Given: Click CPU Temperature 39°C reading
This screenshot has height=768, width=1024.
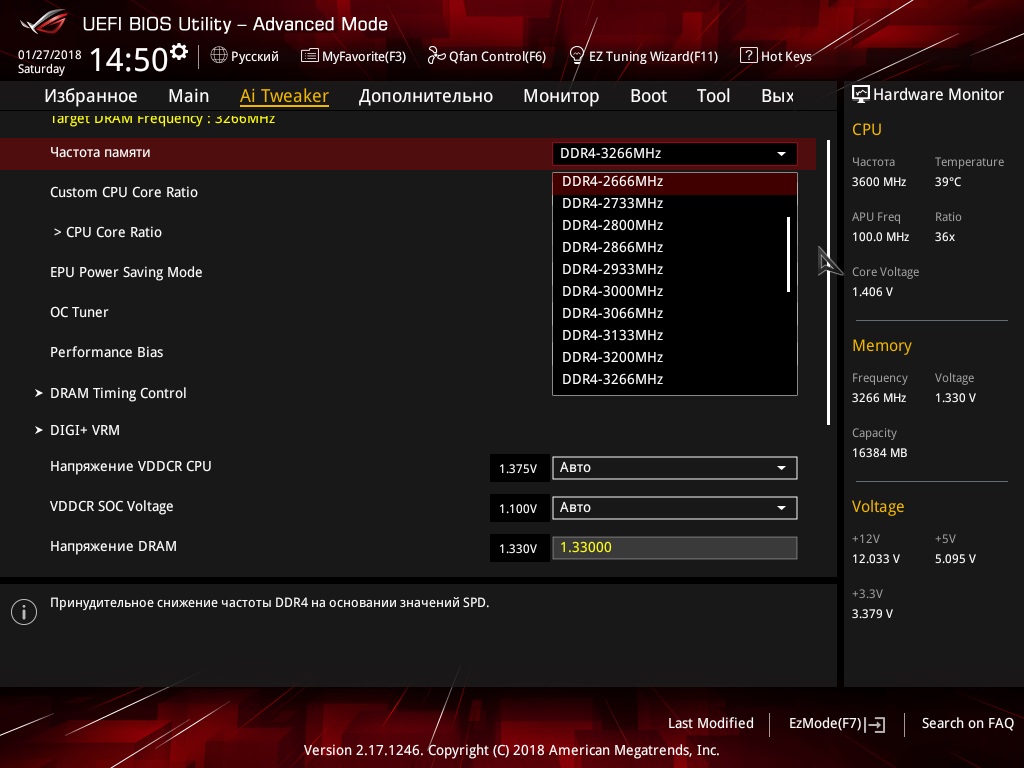Looking at the screenshot, I should [x=948, y=182].
